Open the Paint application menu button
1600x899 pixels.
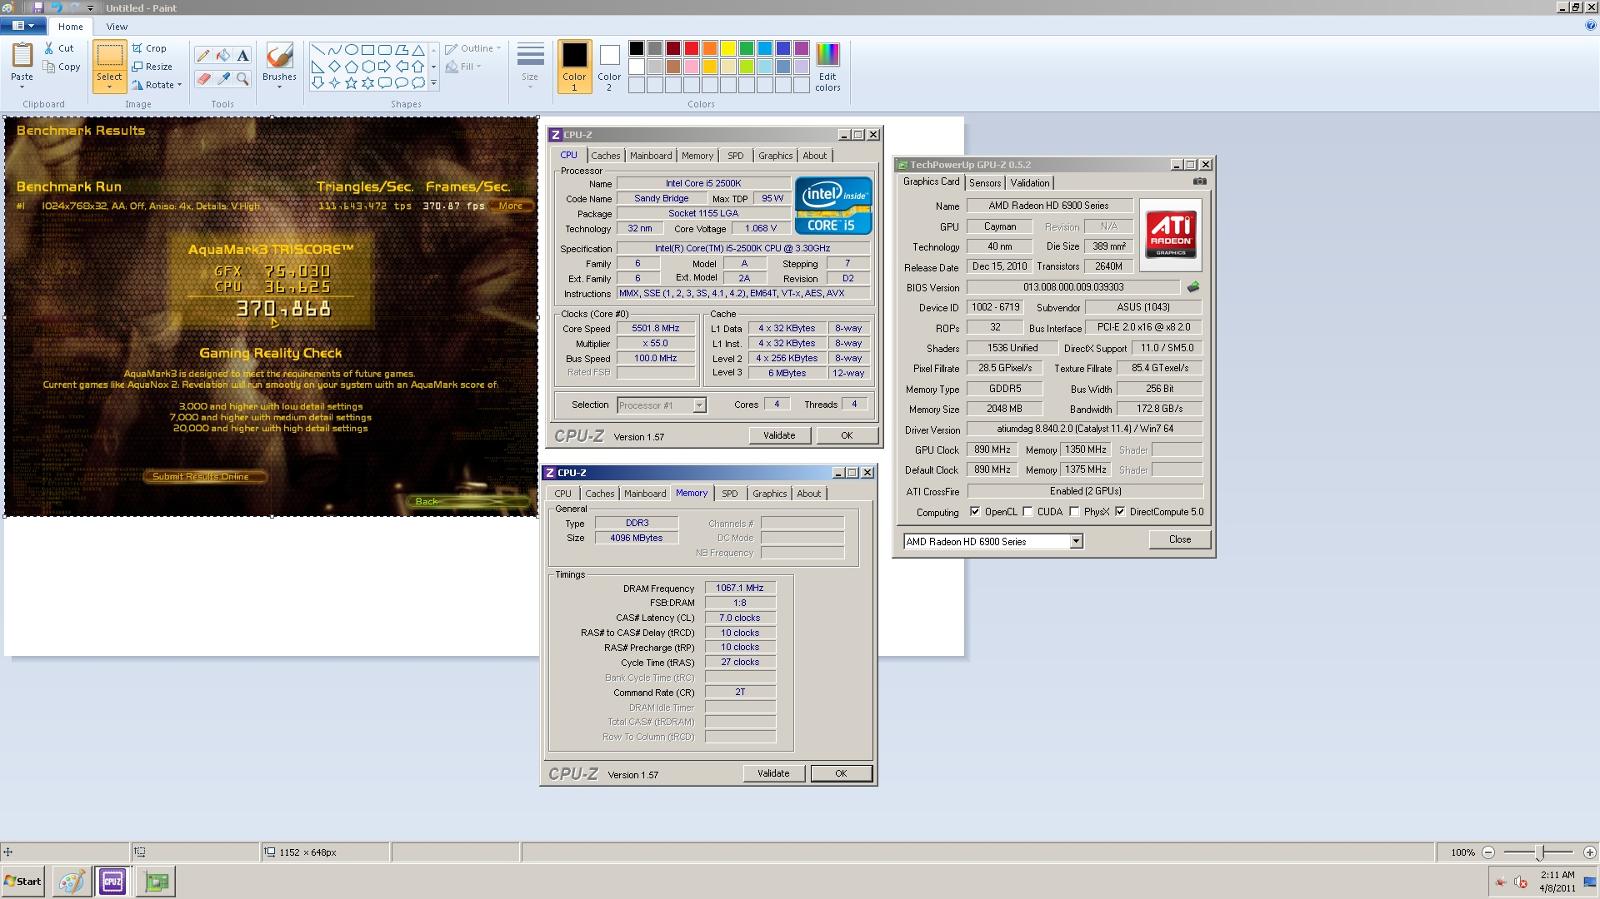tap(23, 26)
